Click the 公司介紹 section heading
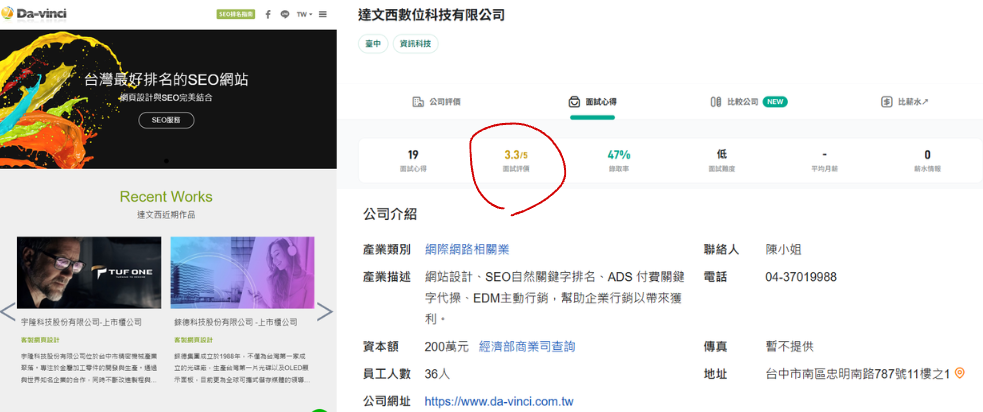Viewport: 983px width, 412px height. [390, 214]
